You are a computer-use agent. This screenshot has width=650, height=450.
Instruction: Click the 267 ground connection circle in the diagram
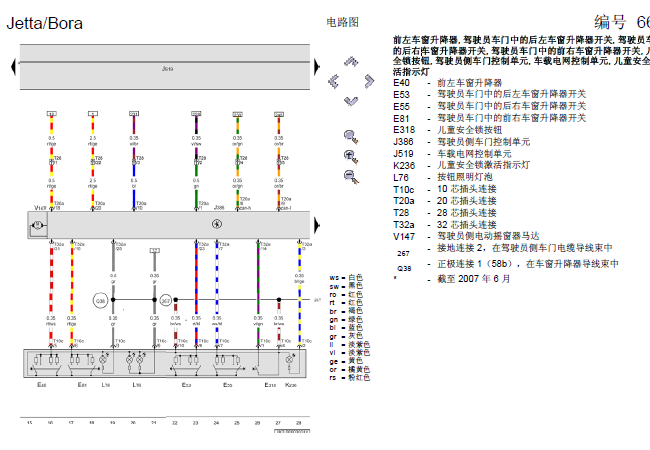[165, 301]
